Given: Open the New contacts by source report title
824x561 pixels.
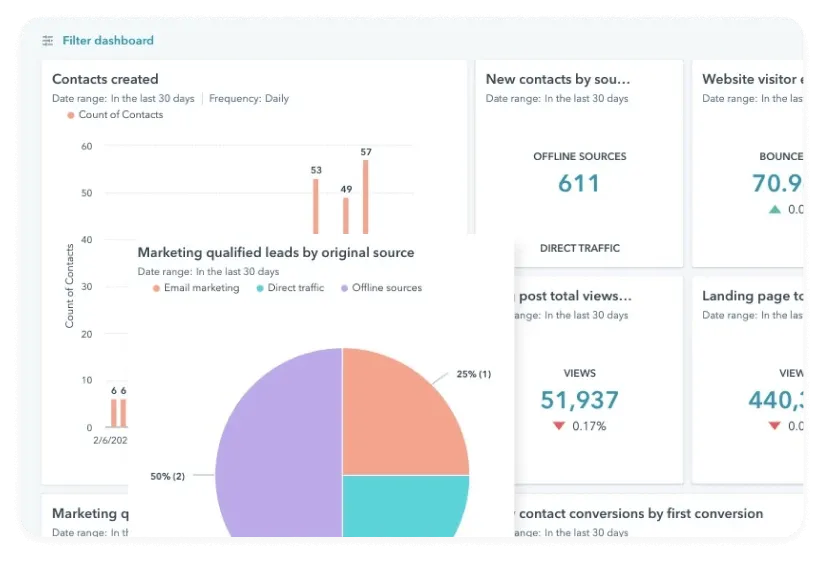Looking at the screenshot, I should [558, 79].
